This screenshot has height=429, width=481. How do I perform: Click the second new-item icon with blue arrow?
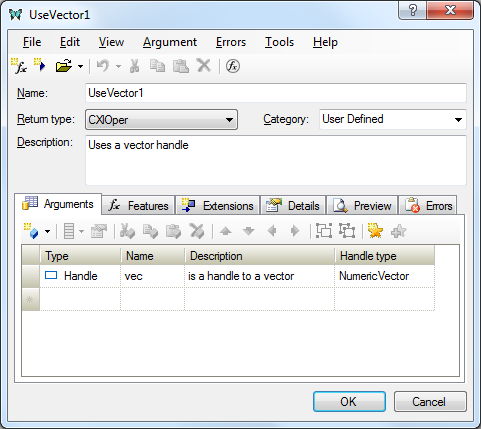pyautogui.click(x=40, y=65)
